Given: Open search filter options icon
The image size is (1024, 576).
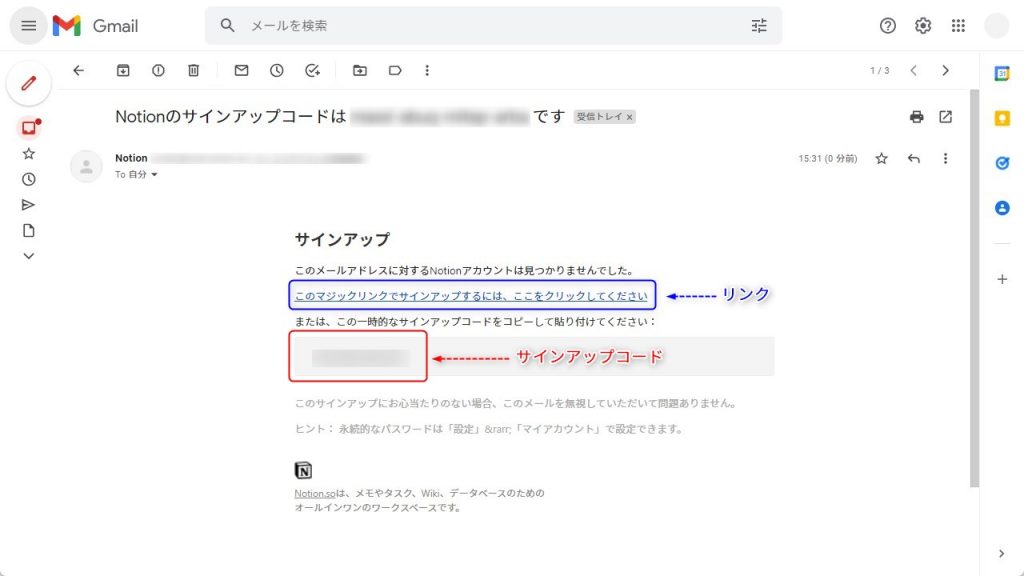Looking at the screenshot, I should tap(759, 25).
